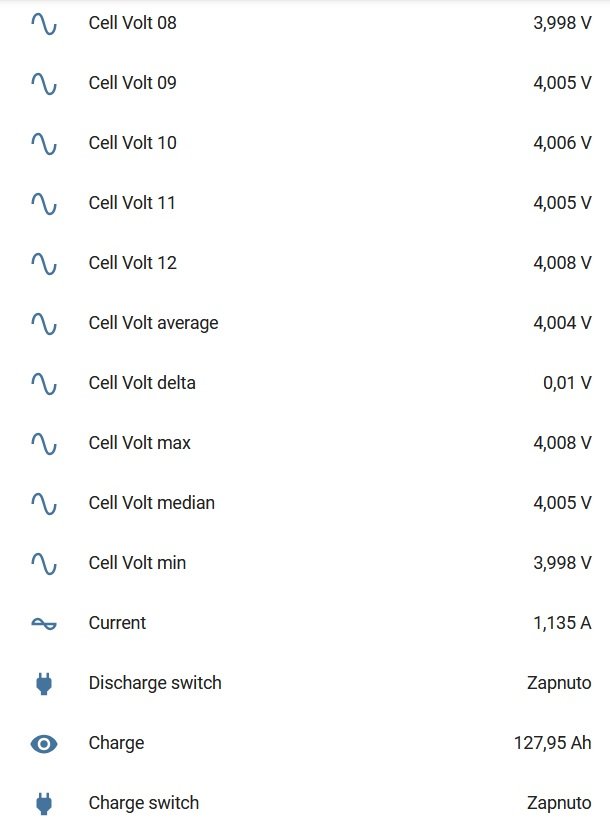
Task: Open the Cell Volt 11 entity row
Action: [132, 203]
